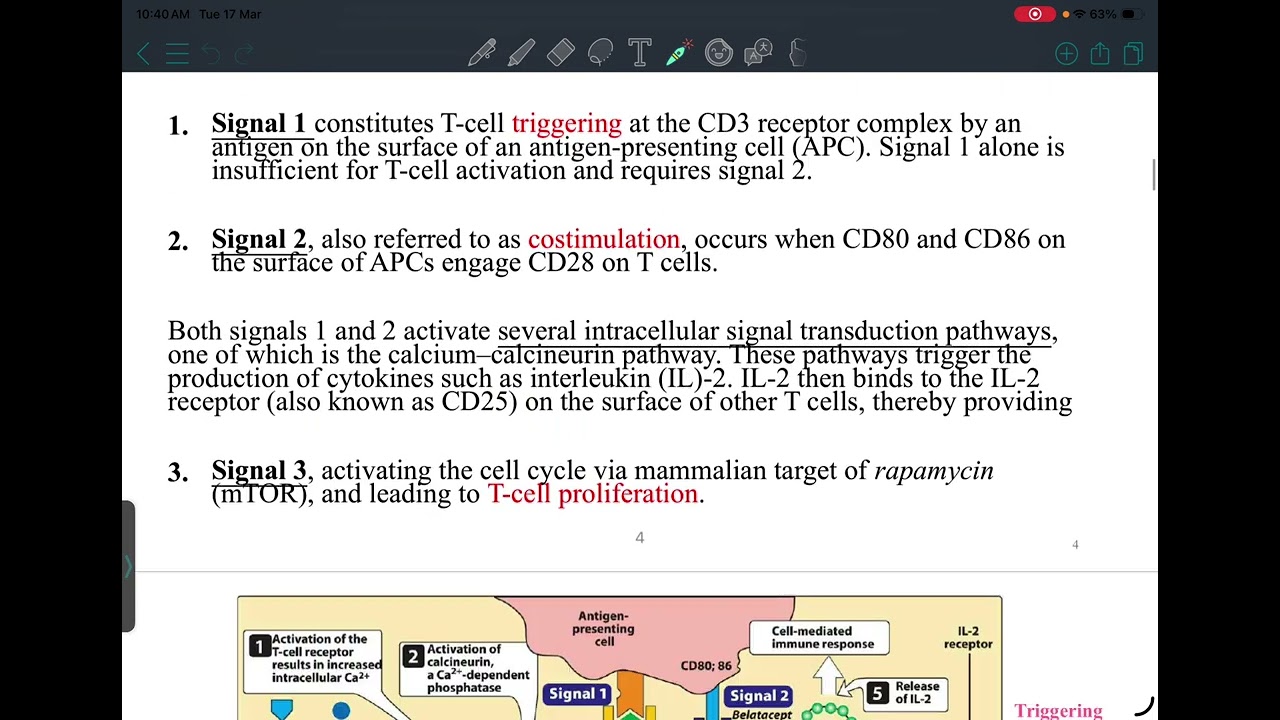Select the Eraser tool
Viewport: 1280px width, 720px height.
pyautogui.click(x=561, y=53)
